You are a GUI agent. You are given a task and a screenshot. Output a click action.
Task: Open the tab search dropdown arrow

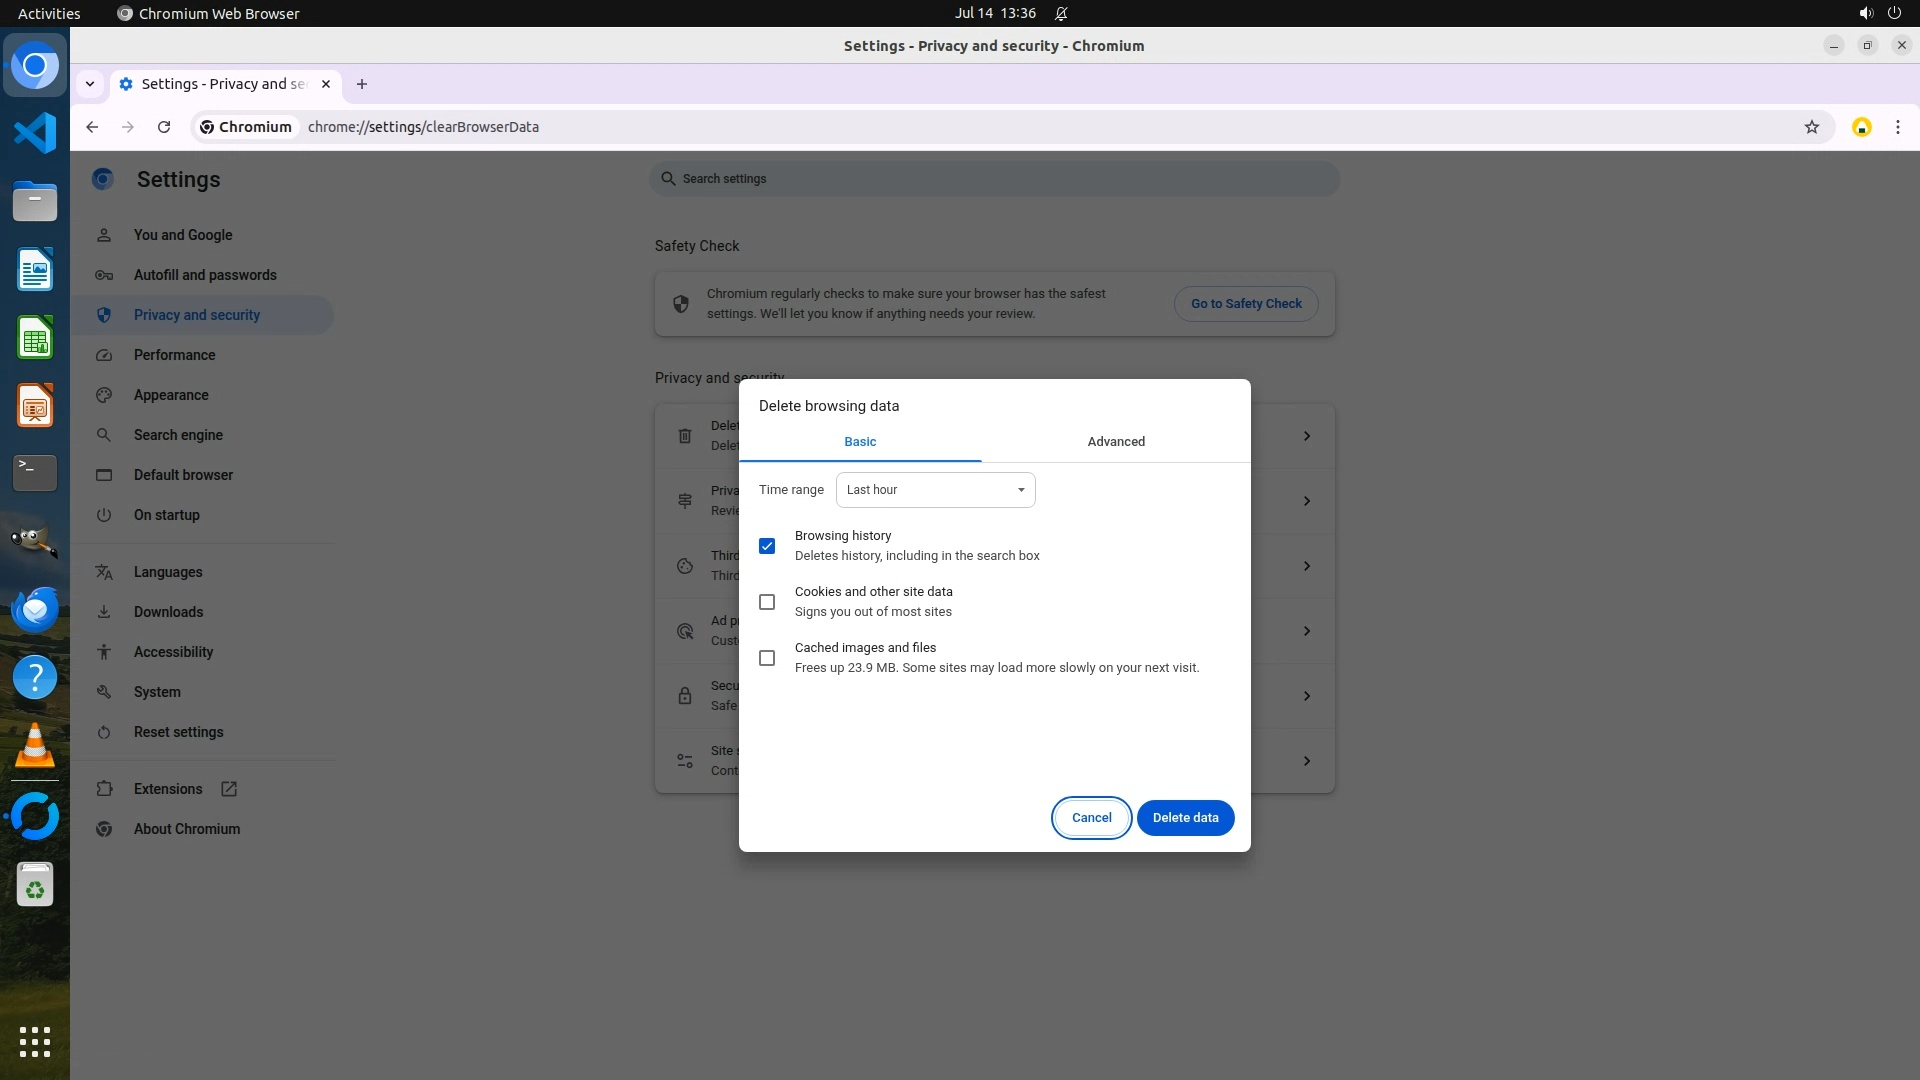point(90,84)
